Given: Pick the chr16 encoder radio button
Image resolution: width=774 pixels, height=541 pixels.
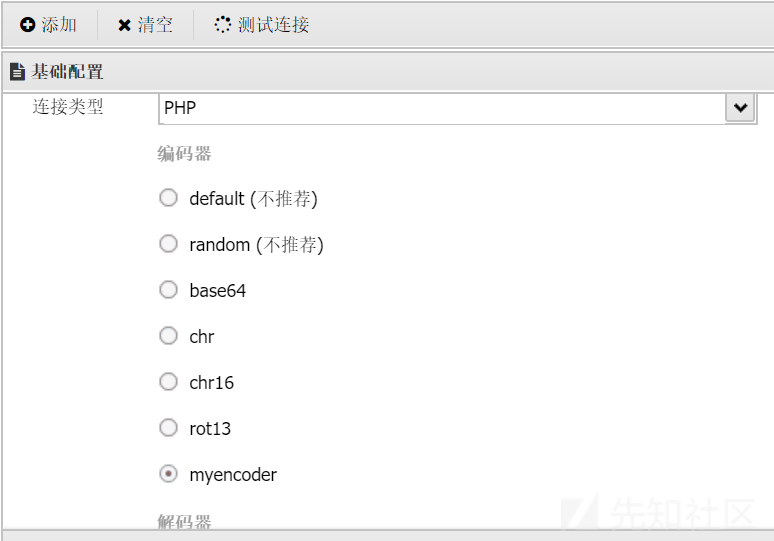Looking at the screenshot, I should [x=168, y=382].
